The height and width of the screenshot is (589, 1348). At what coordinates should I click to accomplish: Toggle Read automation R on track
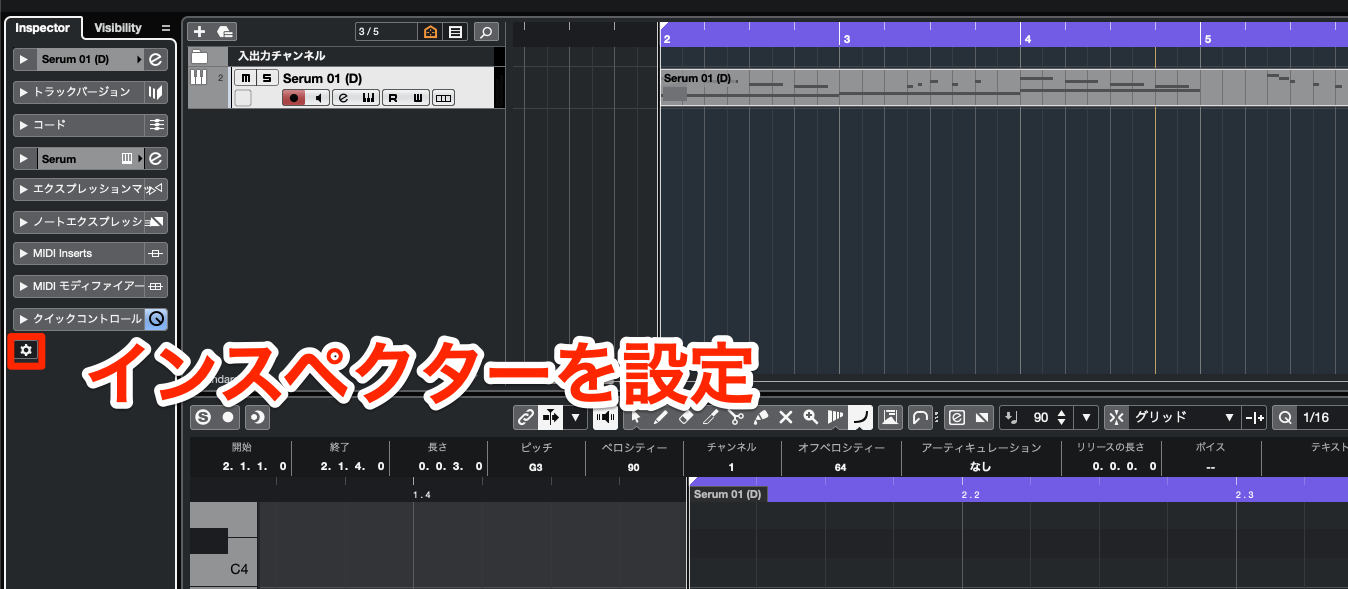pyautogui.click(x=394, y=97)
